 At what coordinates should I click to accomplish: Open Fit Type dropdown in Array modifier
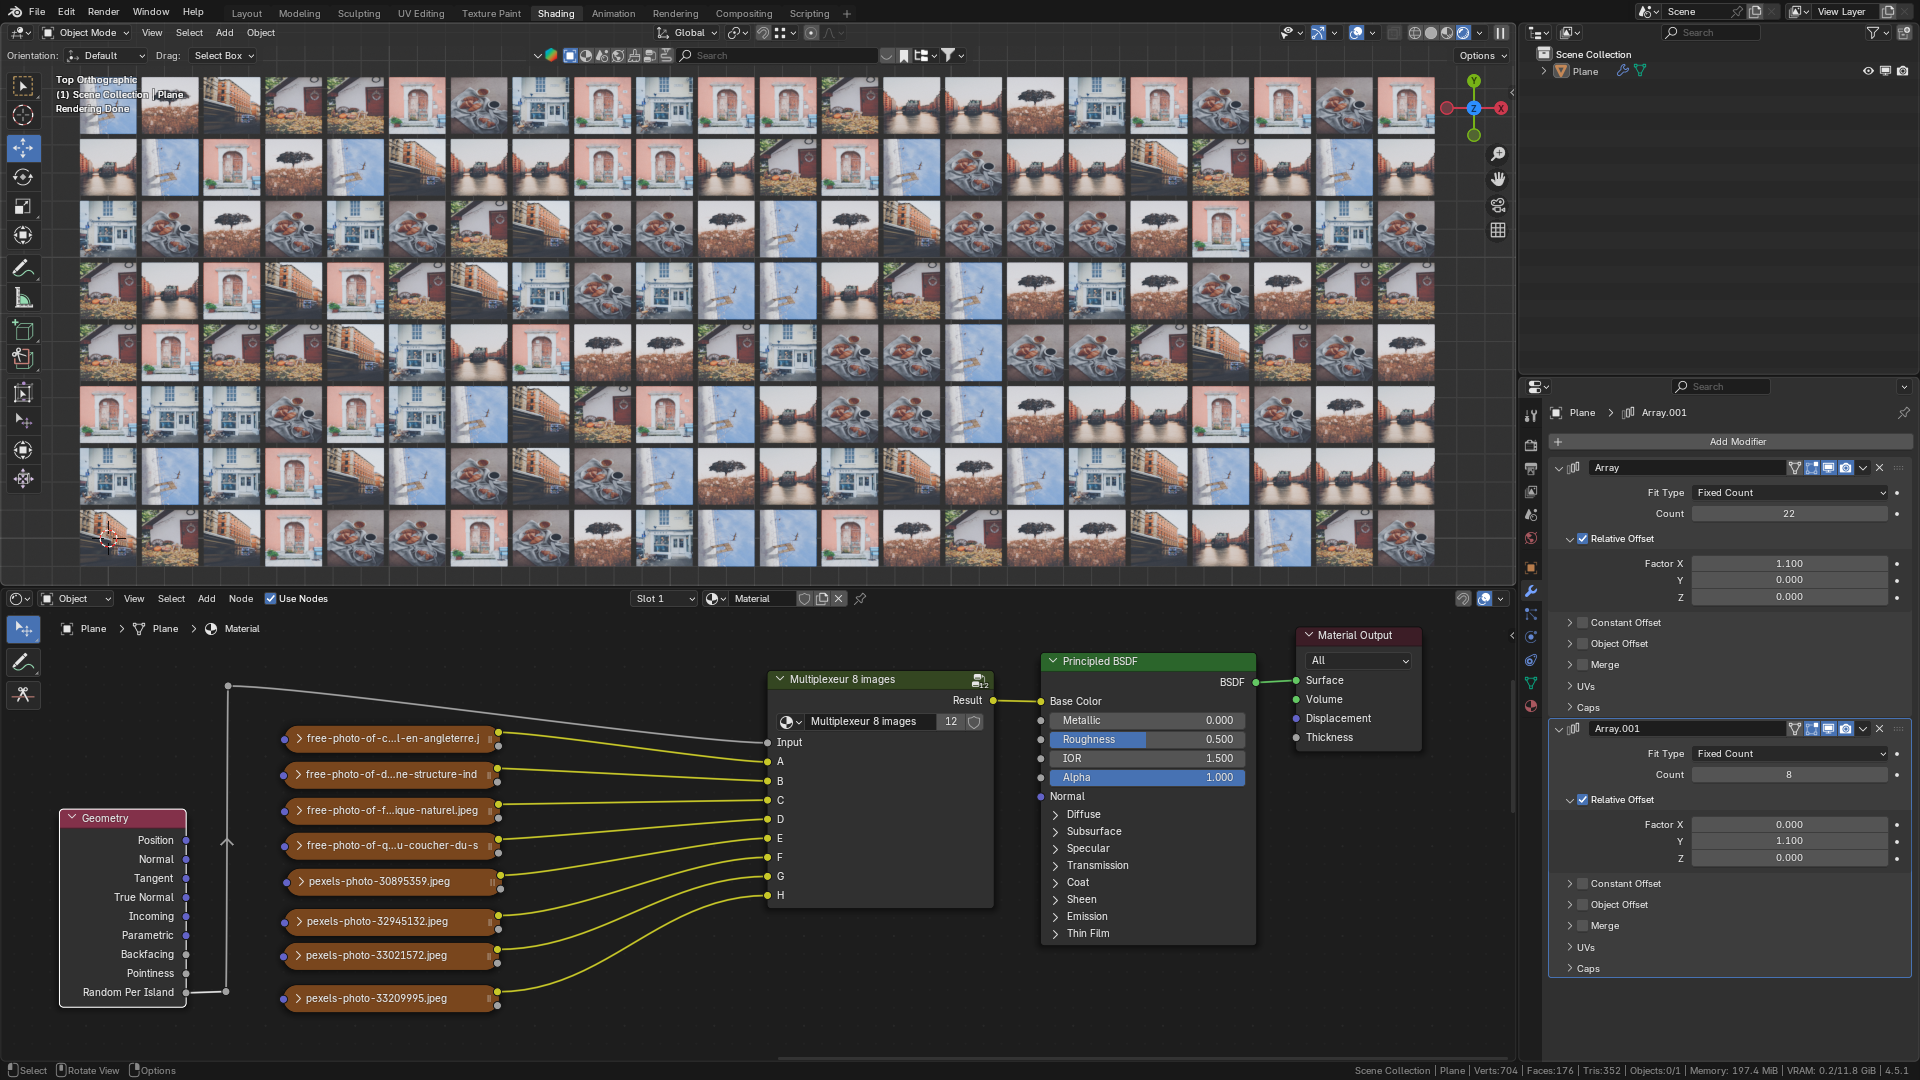coord(1789,493)
